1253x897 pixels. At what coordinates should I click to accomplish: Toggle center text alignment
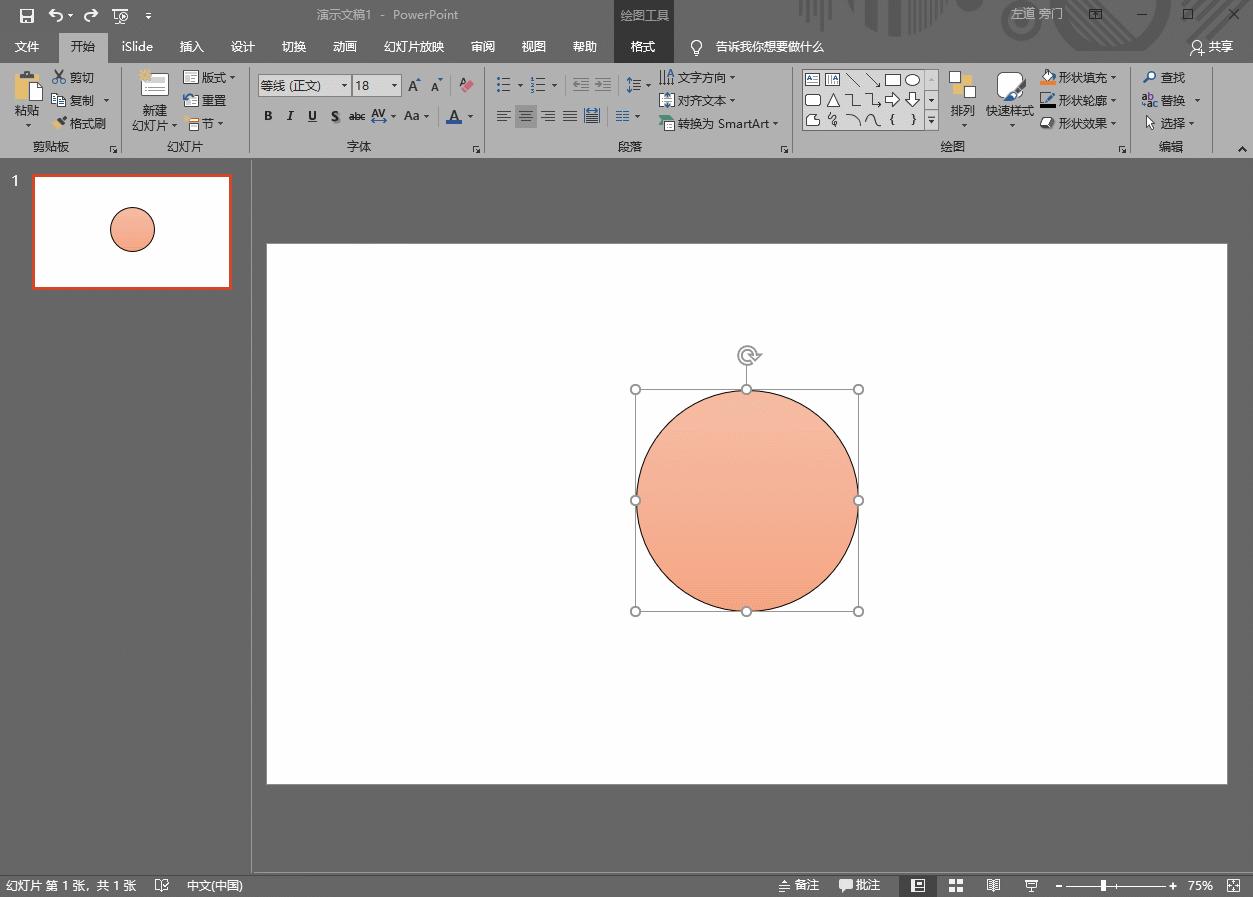(526, 116)
